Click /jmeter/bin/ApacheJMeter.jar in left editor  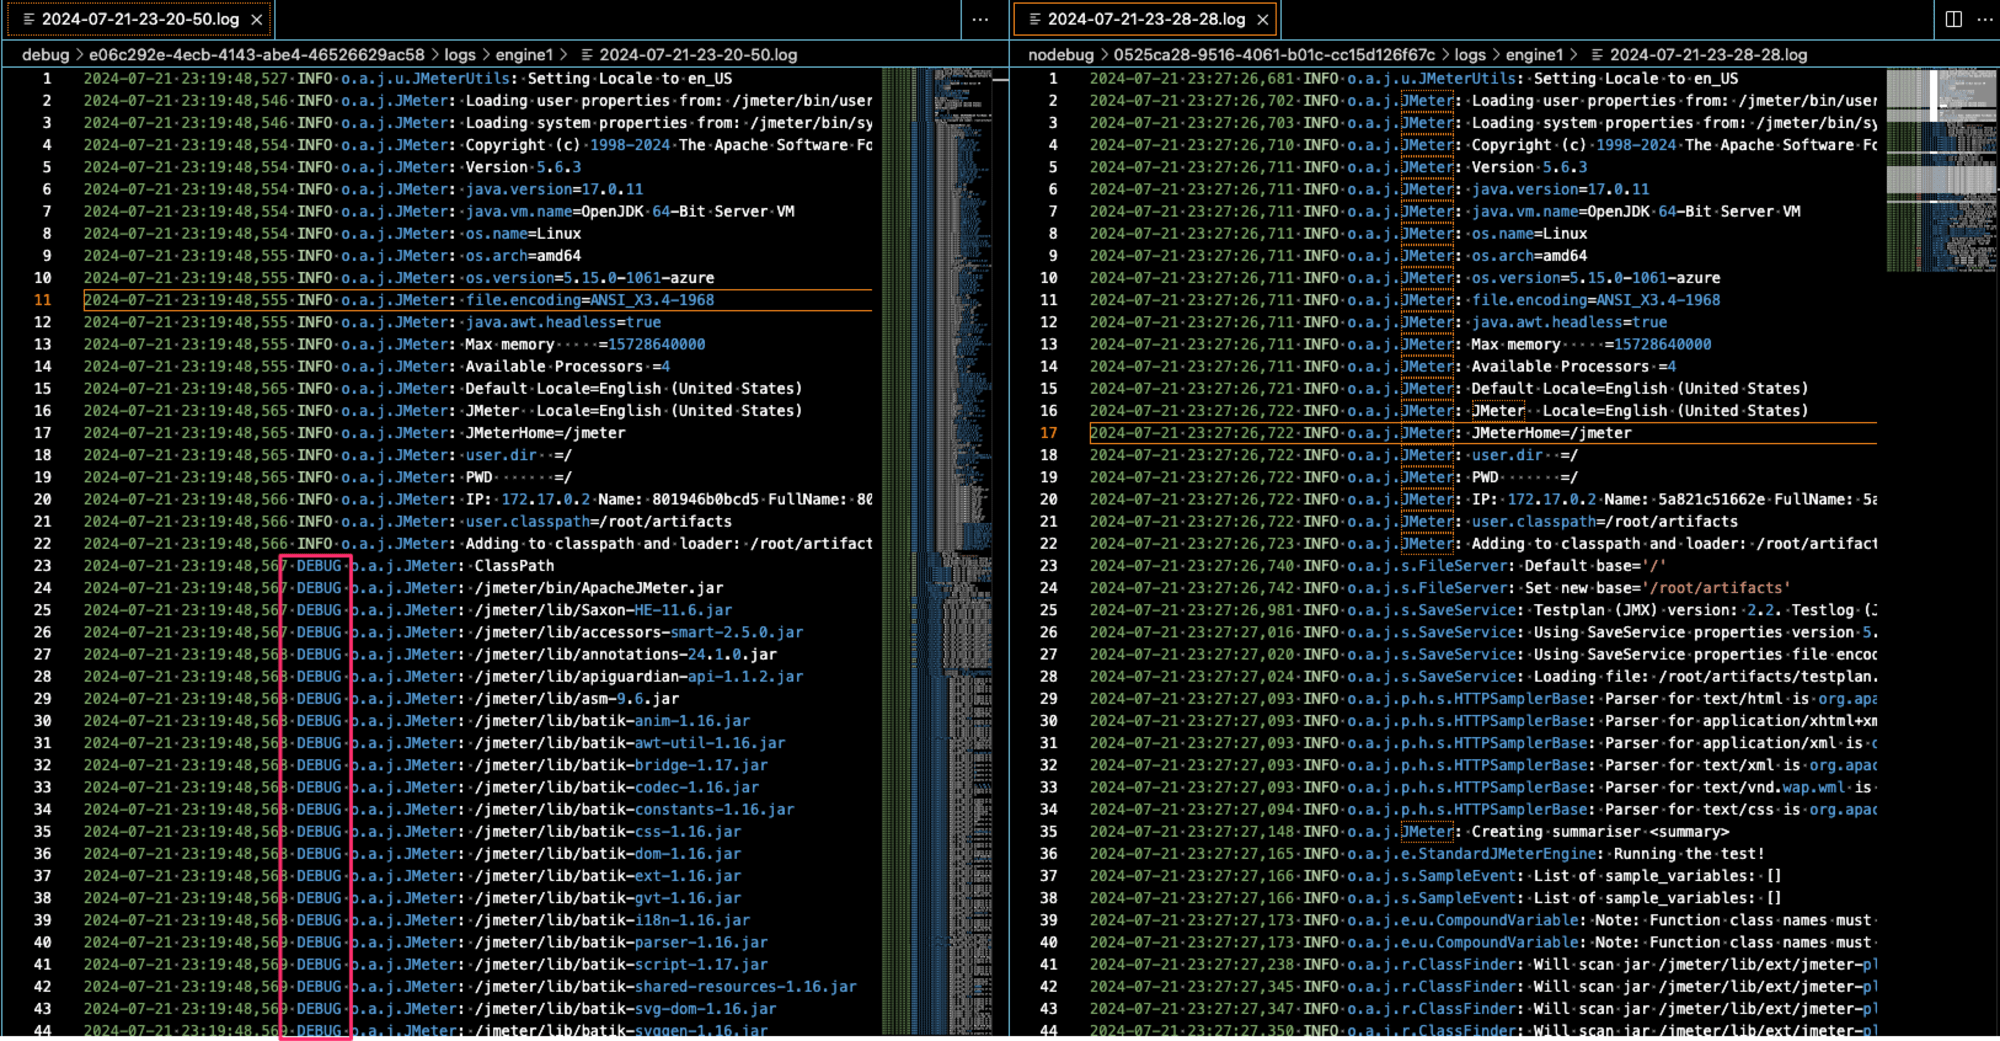click(599, 588)
